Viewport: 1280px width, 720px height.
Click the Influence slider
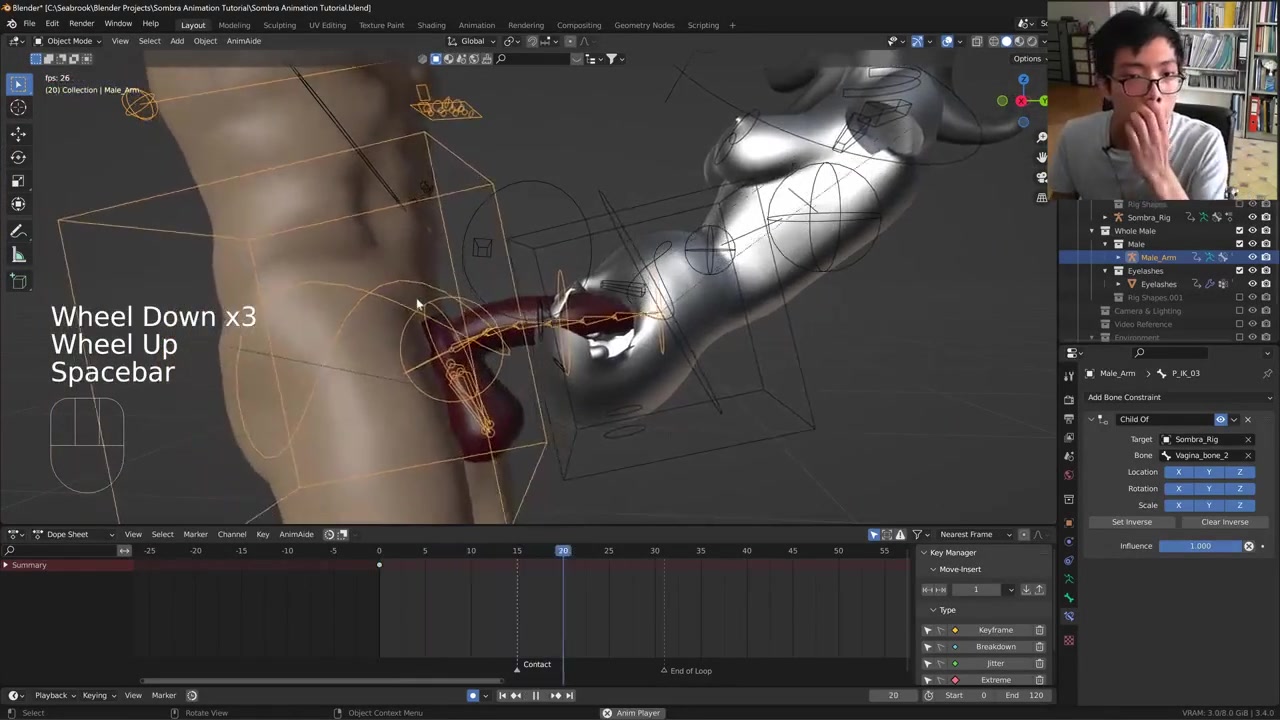(x=1200, y=546)
